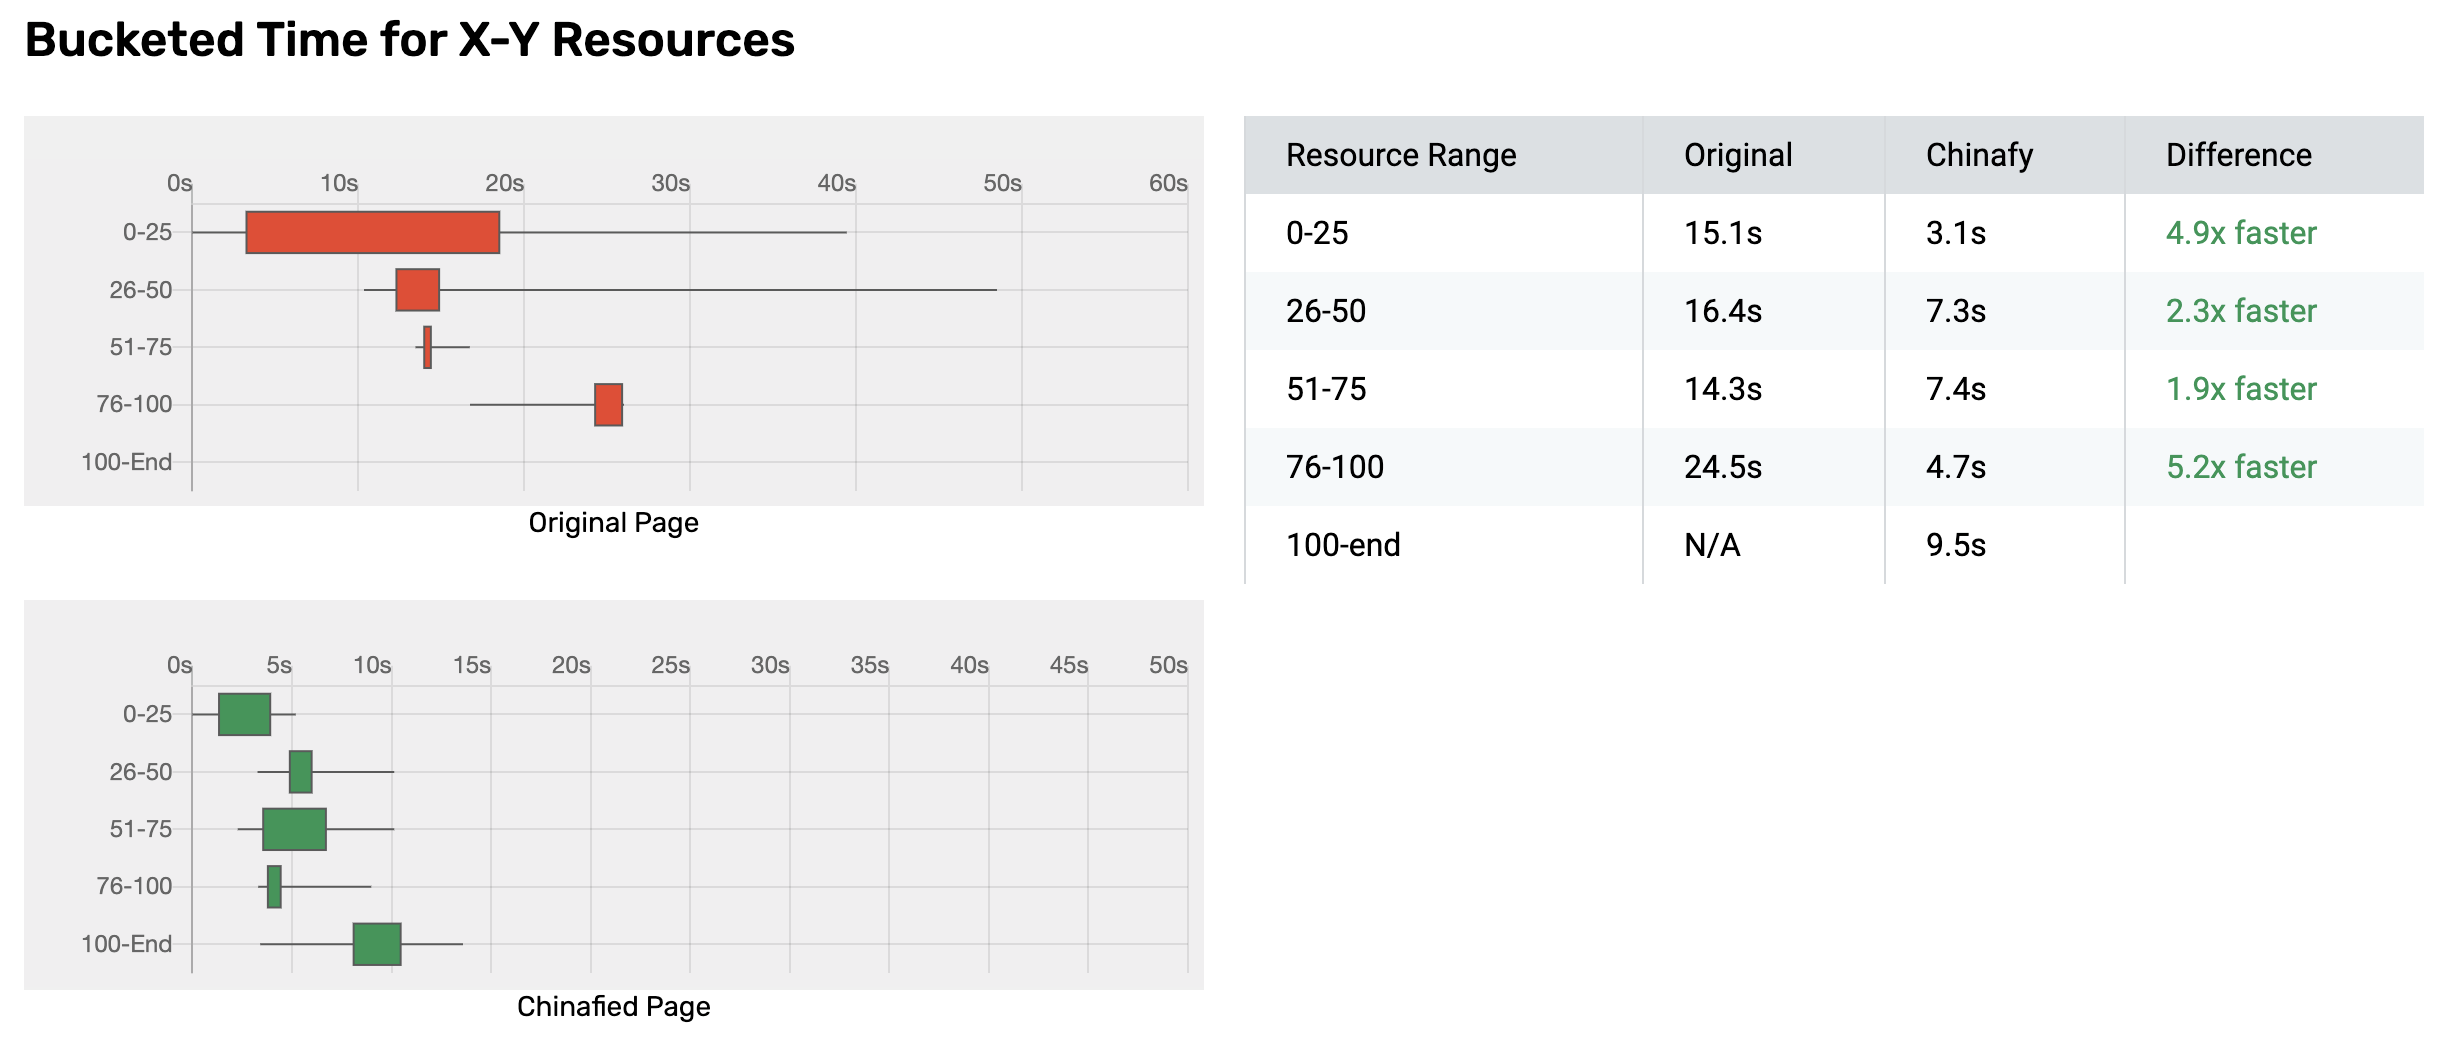The height and width of the screenshot is (1050, 2448).
Task: Click the thin red 51-75 box
Action: point(427,347)
